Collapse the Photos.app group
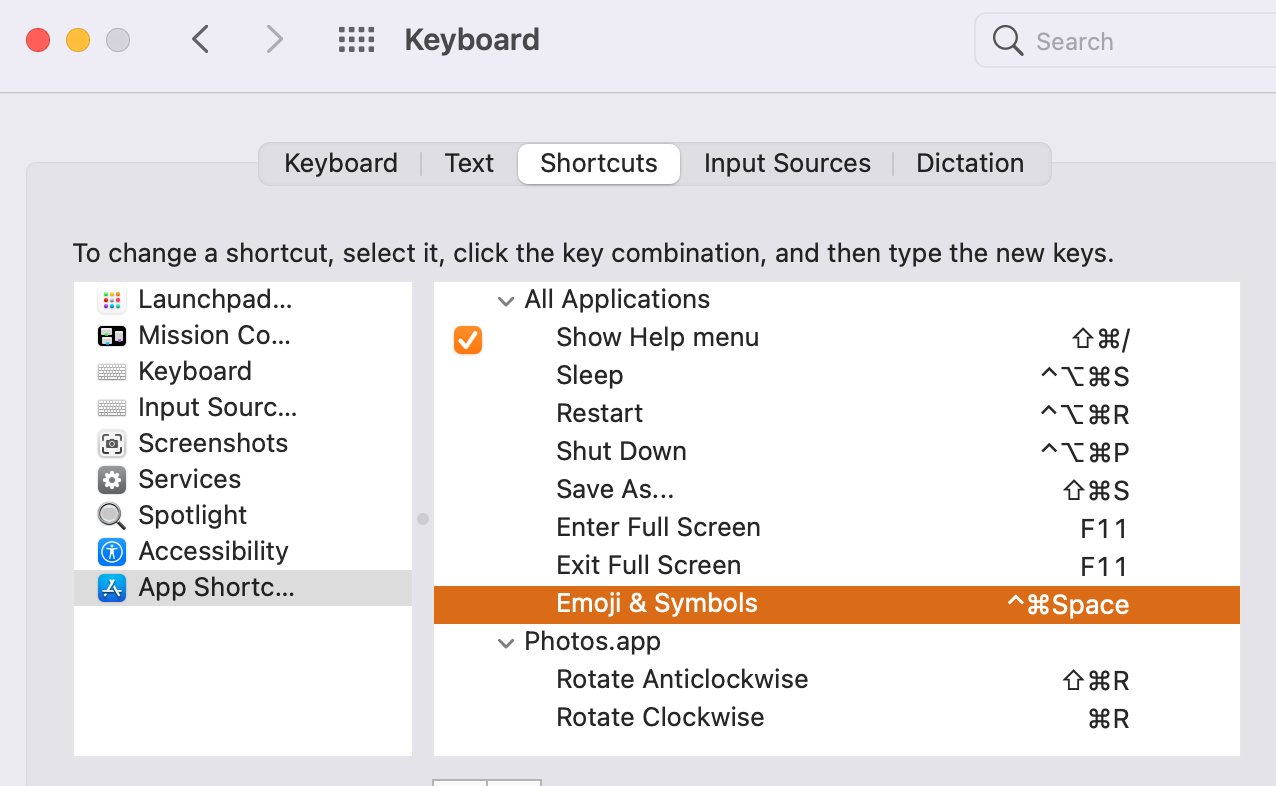 tap(506, 643)
